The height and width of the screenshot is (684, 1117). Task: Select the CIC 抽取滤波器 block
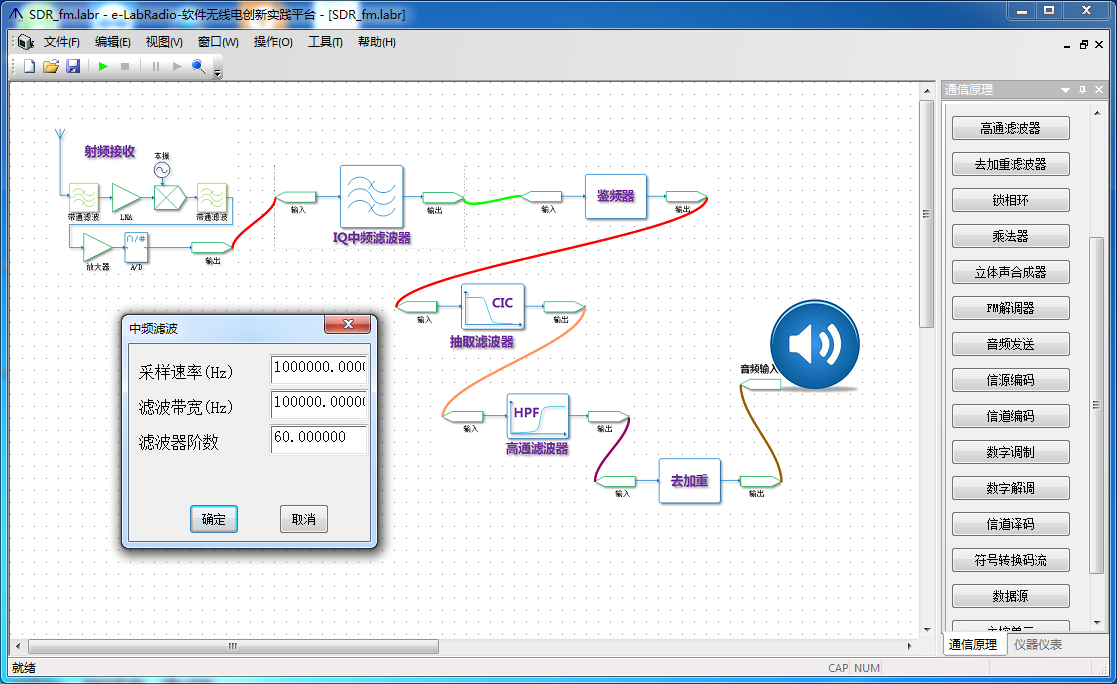pos(493,306)
